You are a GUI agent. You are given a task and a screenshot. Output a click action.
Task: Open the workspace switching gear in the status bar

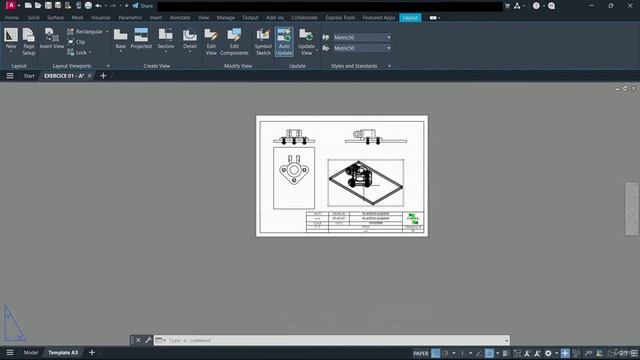(548, 353)
